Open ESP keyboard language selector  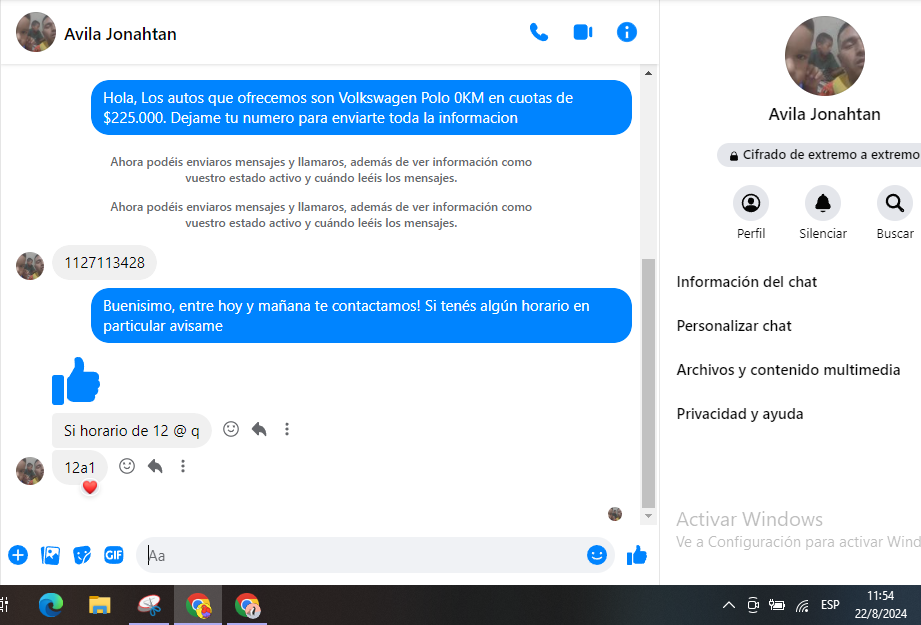click(830, 604)
